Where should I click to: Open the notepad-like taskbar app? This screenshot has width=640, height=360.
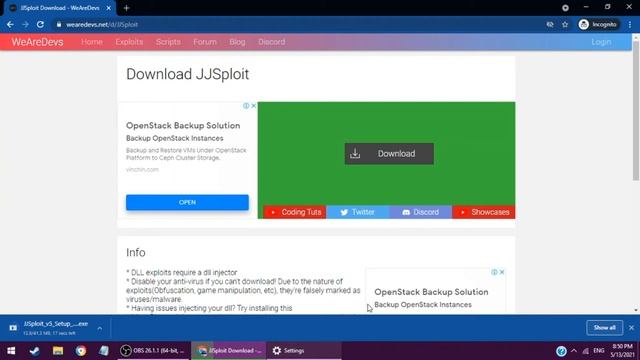click(104, 351)
